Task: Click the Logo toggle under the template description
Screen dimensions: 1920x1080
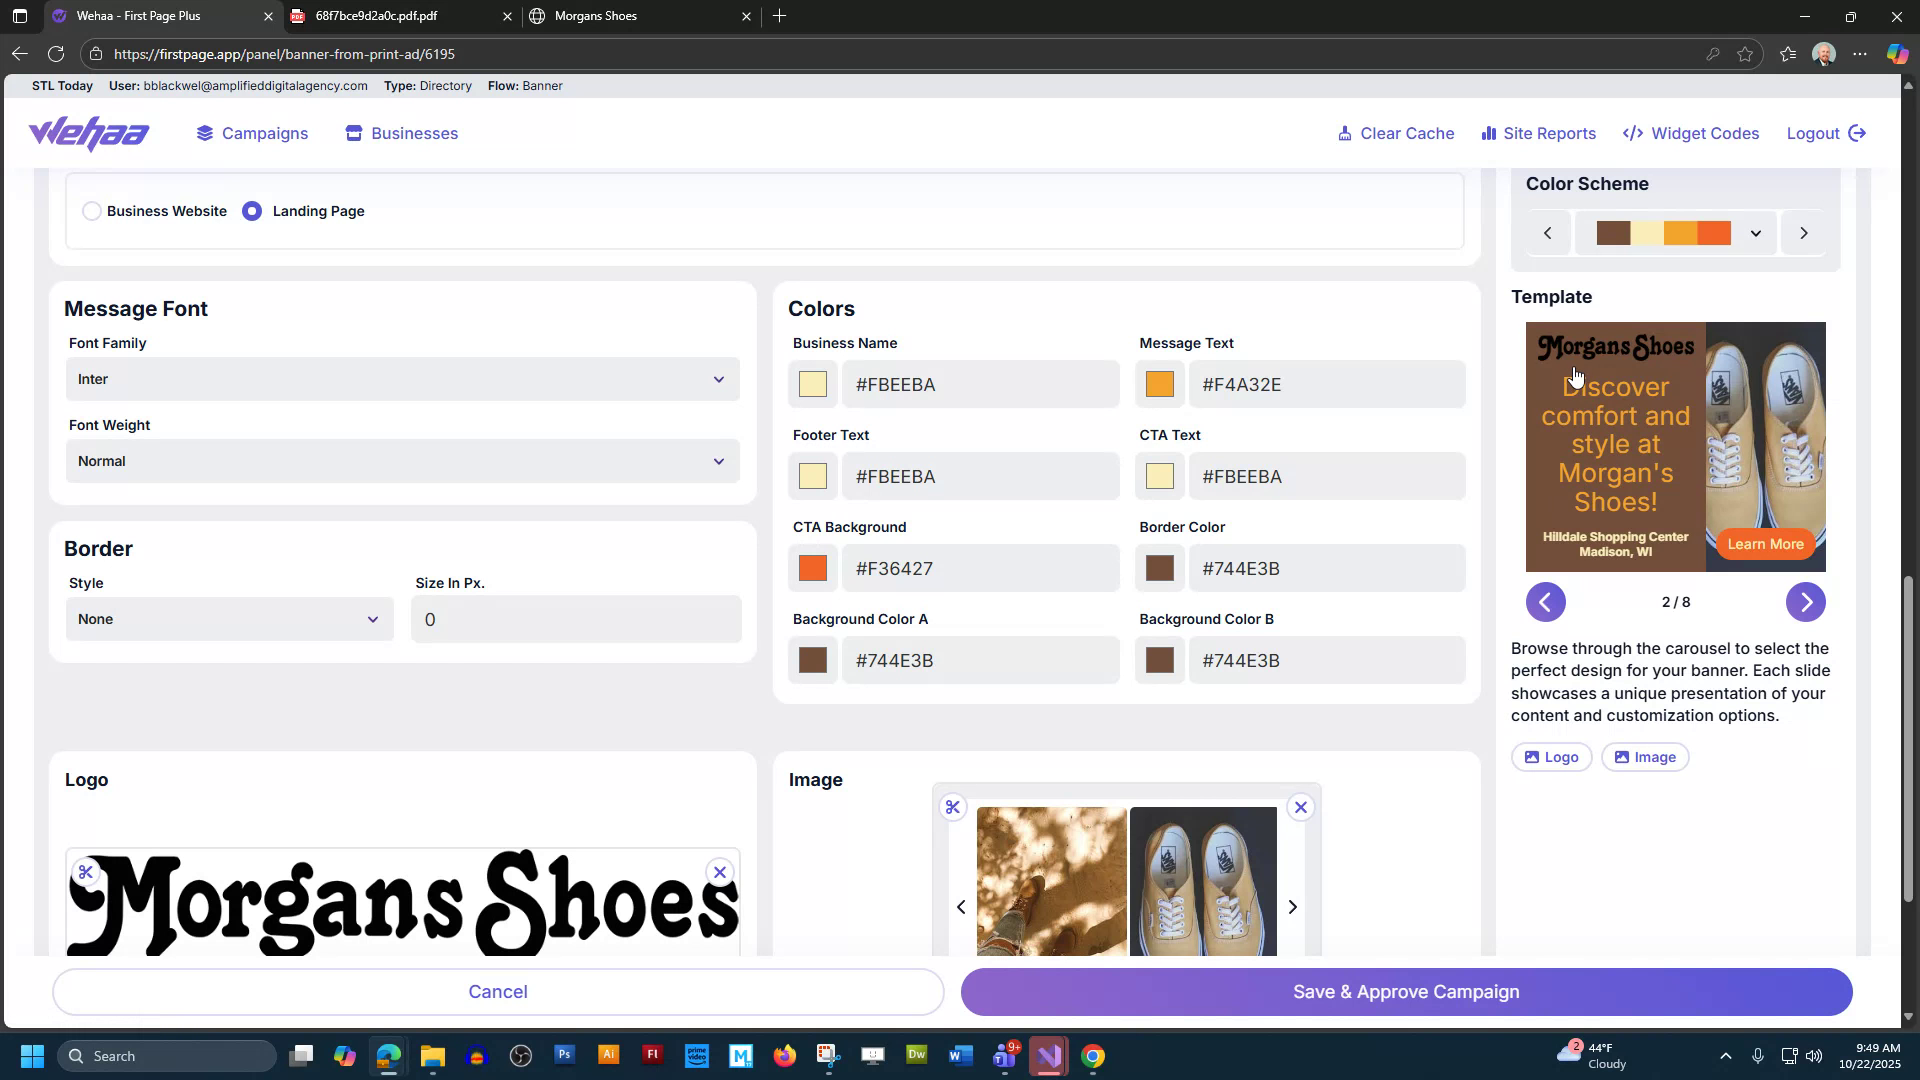Action: tap(1551, 757)
